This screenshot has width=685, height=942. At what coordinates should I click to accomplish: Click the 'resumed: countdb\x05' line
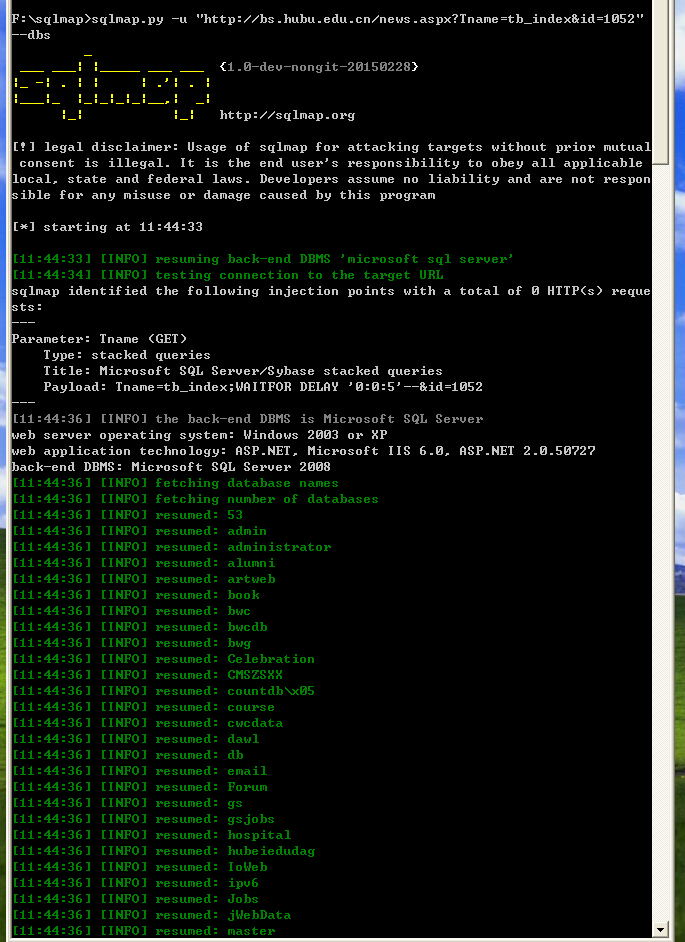[163, 691]
